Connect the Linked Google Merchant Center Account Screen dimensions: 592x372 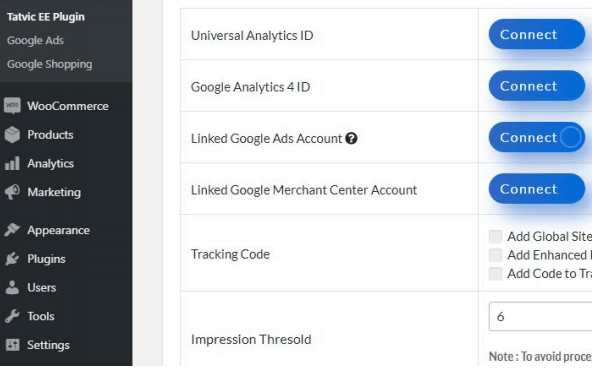537,189
